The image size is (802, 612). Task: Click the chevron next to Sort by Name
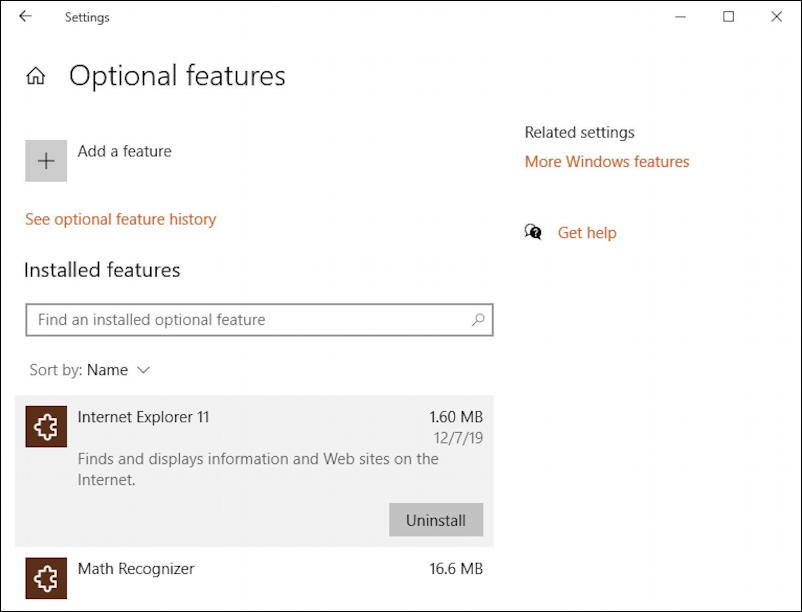click(x=144, y=370)
